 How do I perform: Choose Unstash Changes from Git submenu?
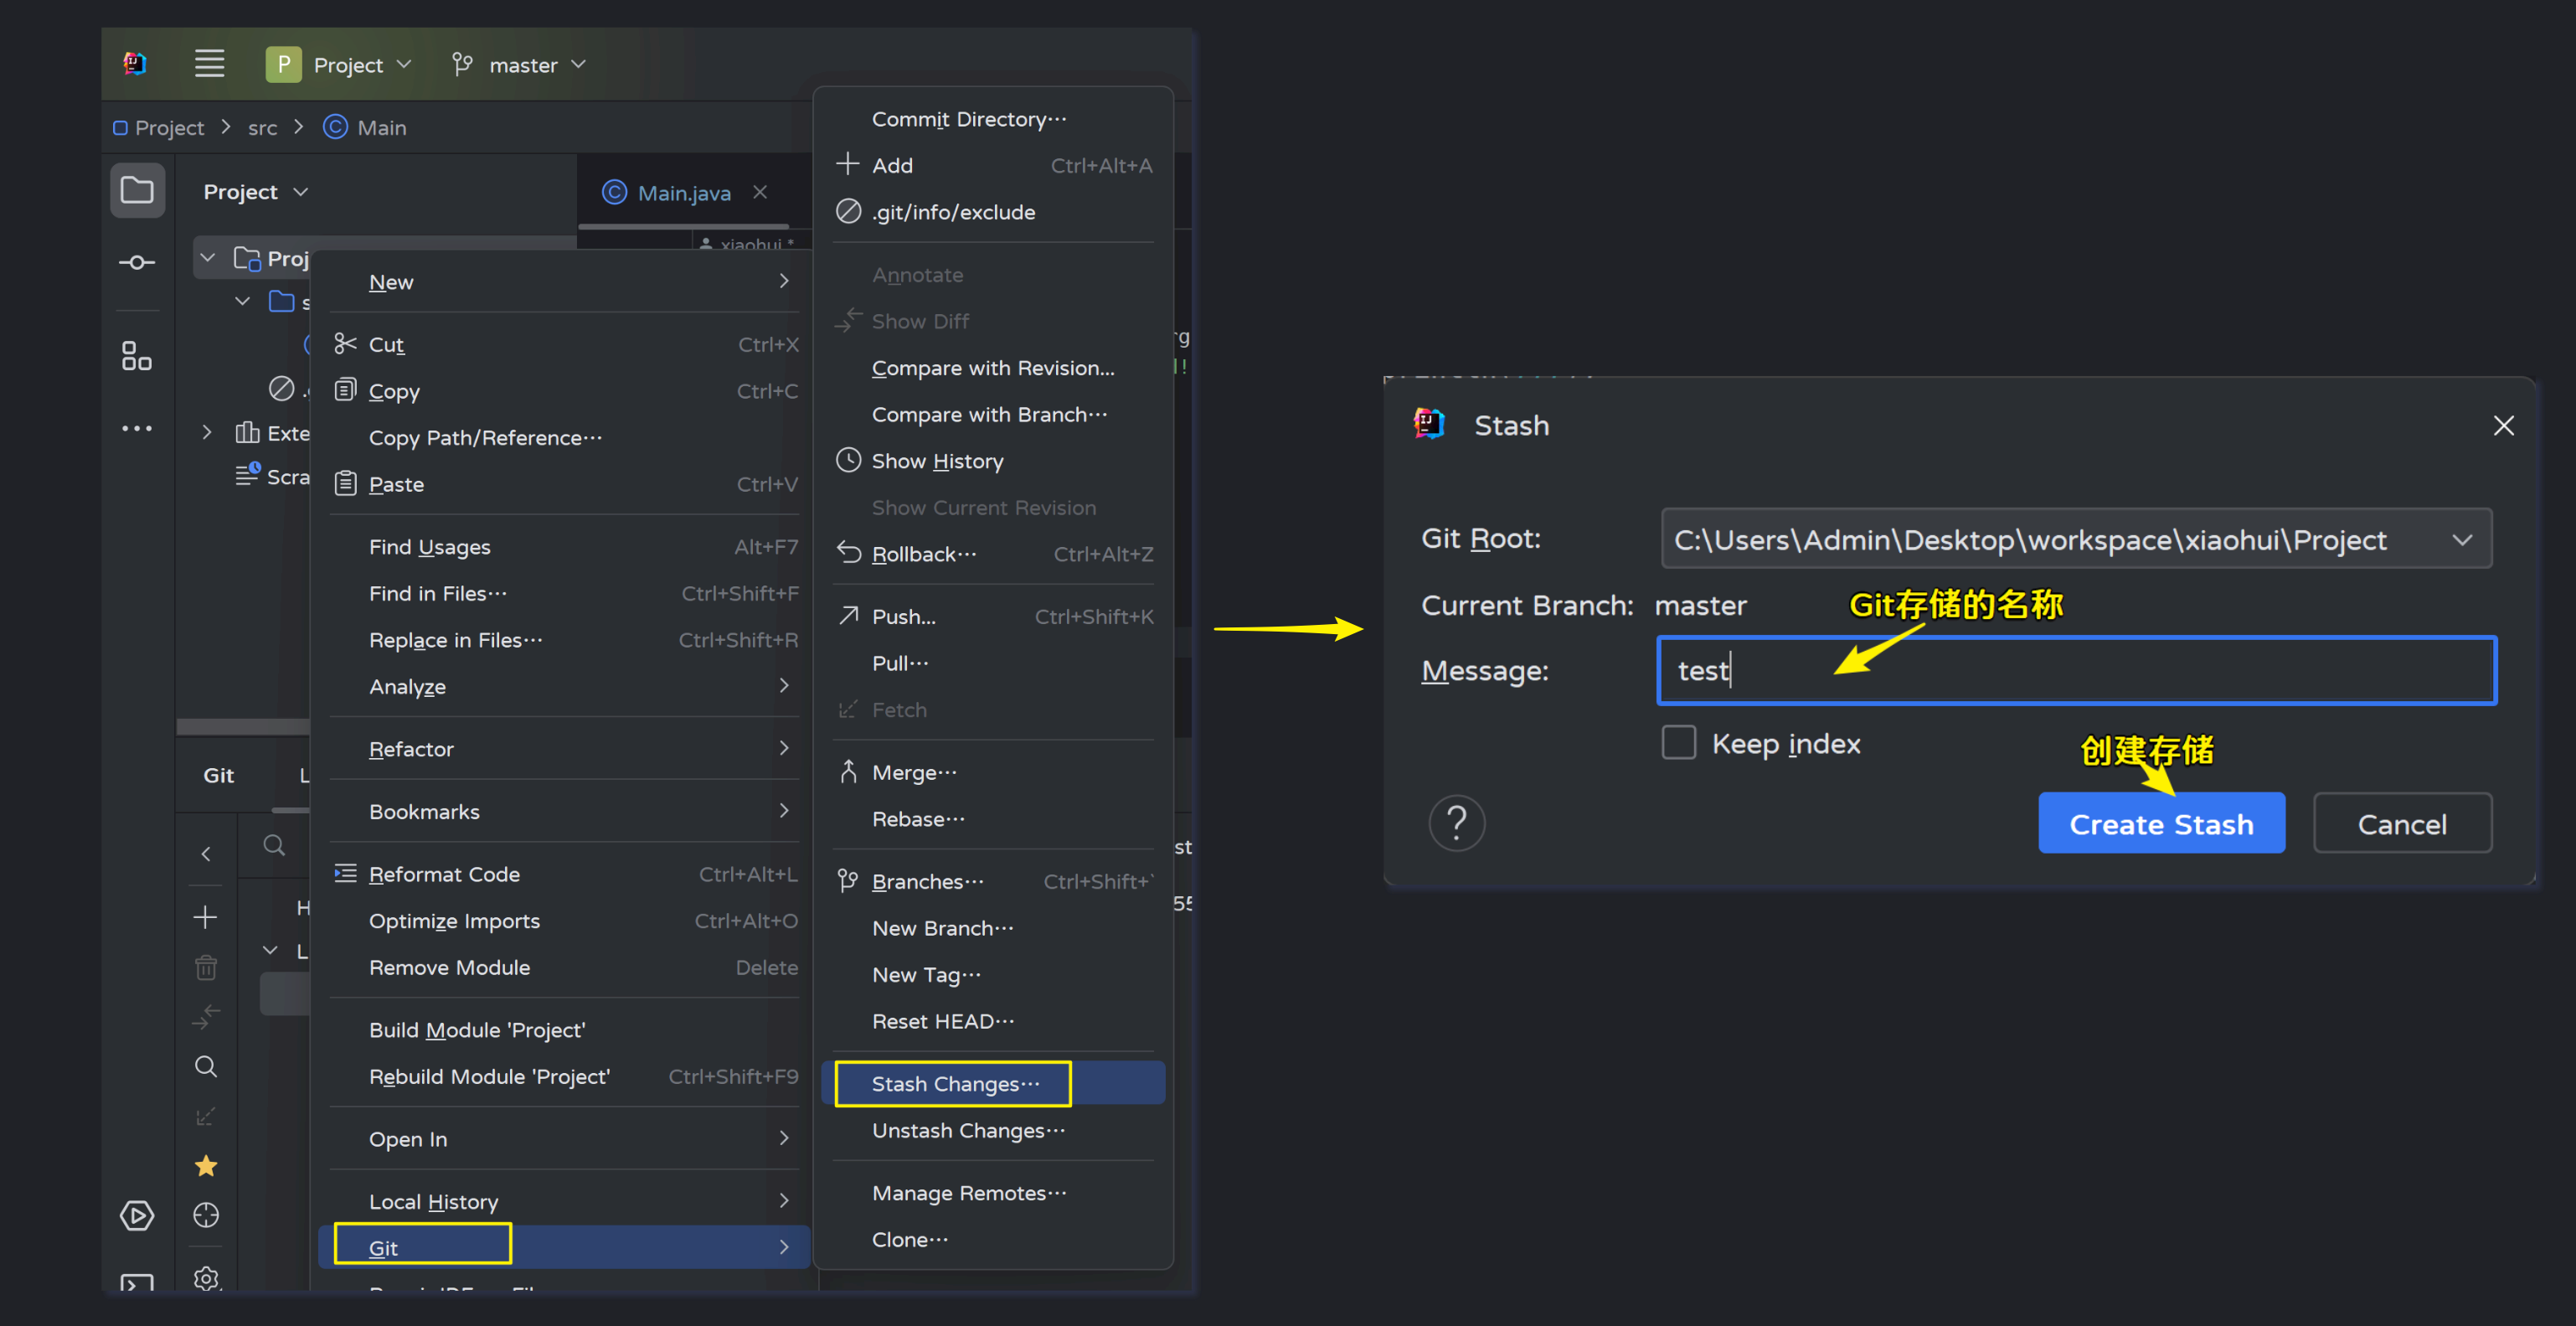(967, 1130)
